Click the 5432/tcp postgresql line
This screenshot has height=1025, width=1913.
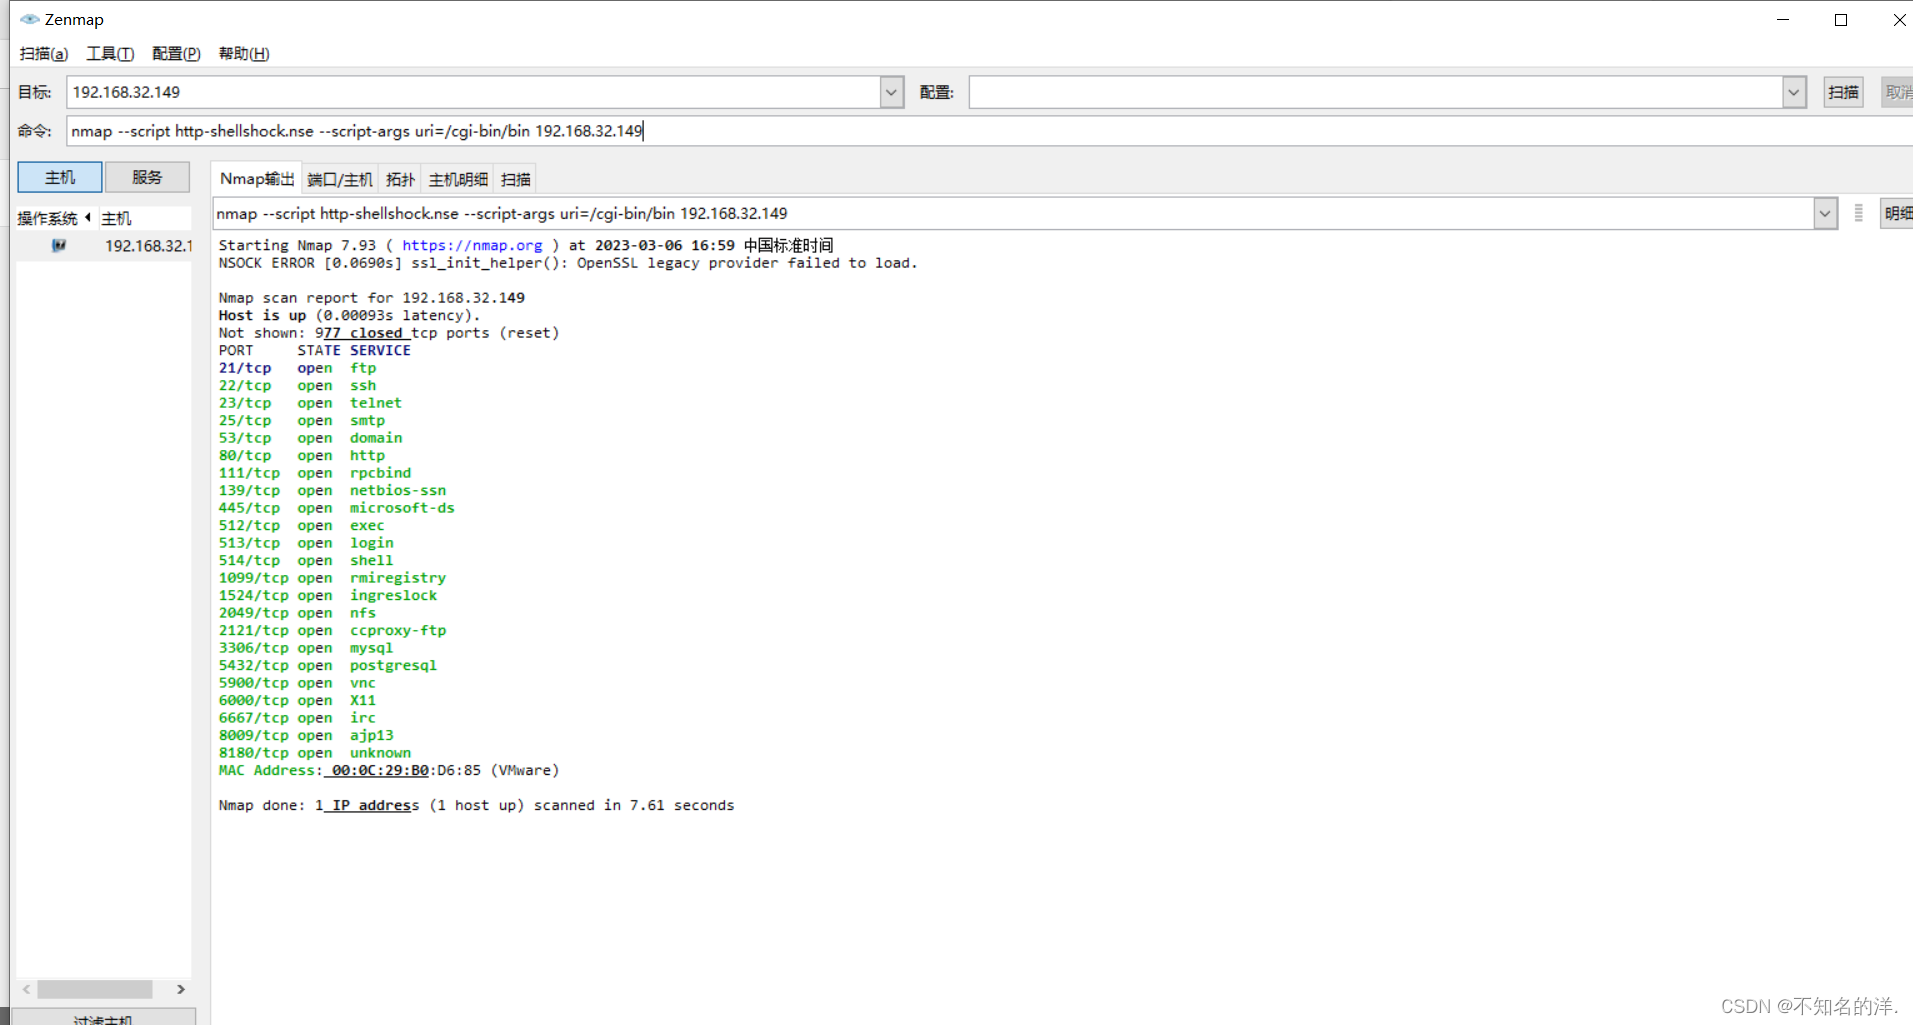(x=328, y=666)
